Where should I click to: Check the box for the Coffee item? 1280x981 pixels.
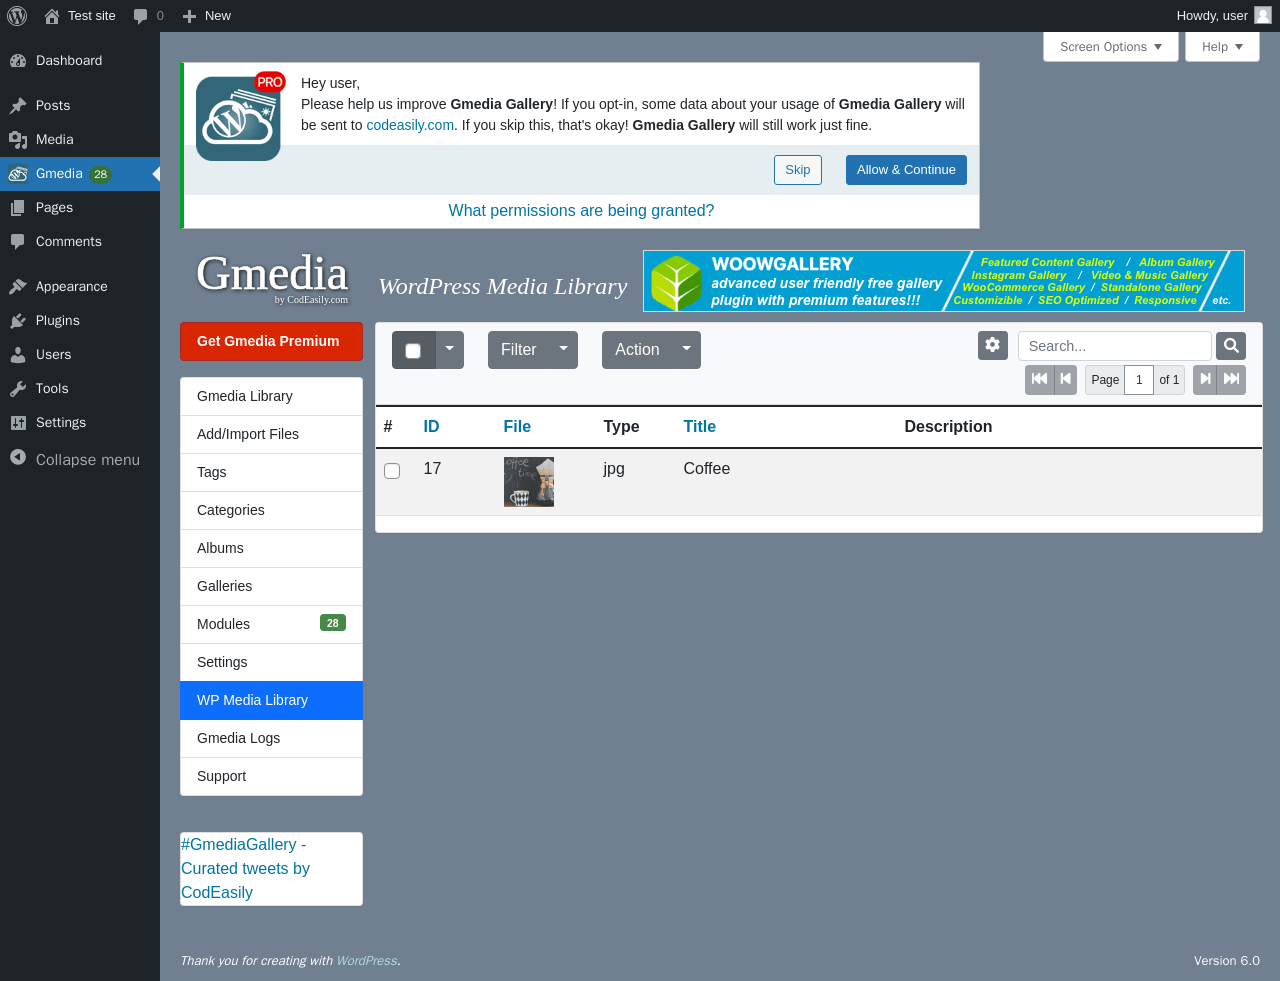coord(392,471)
